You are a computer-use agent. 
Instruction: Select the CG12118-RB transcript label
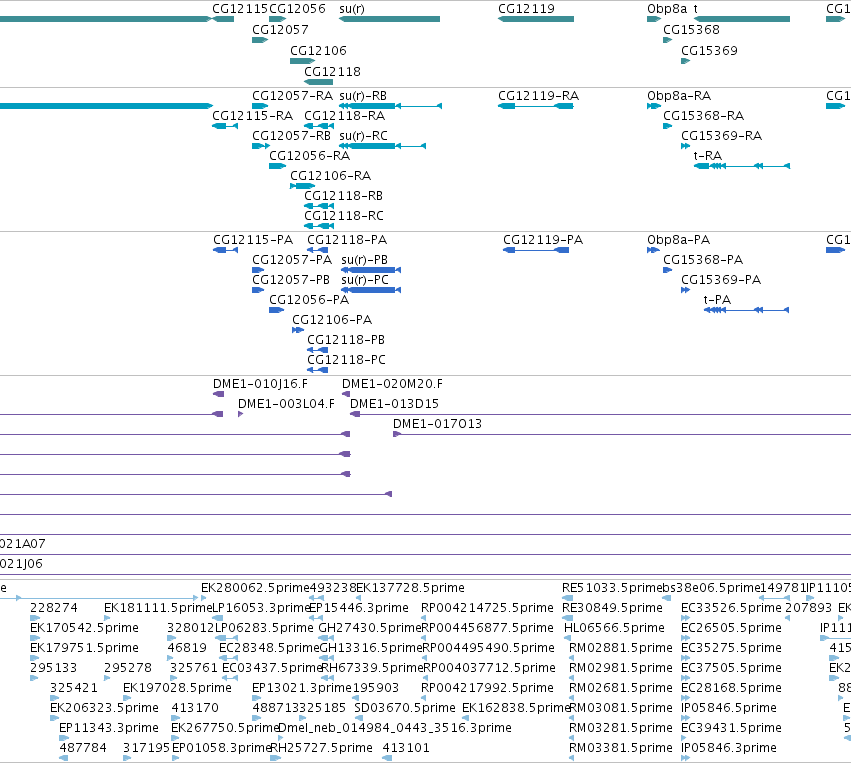tap(344, 195)
